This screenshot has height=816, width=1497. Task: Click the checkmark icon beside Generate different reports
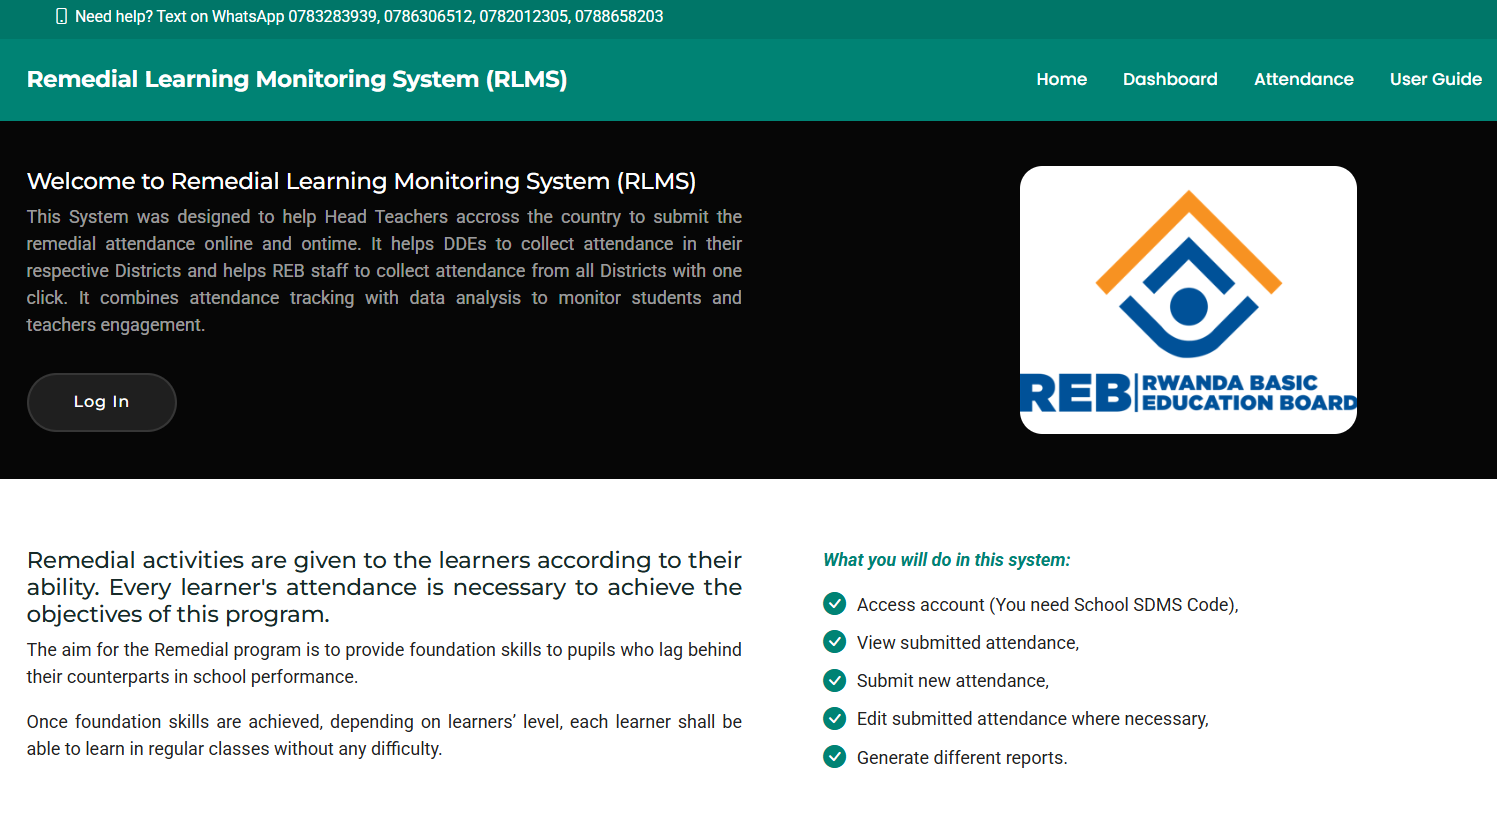834,757
